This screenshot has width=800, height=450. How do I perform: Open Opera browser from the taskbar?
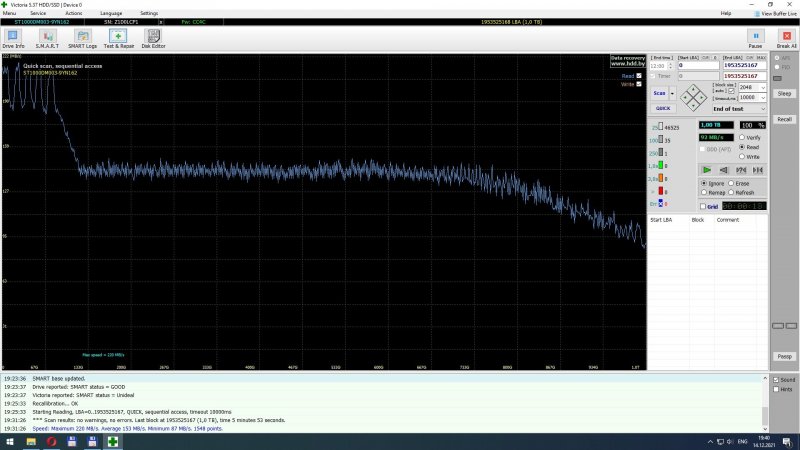point(51,441)
